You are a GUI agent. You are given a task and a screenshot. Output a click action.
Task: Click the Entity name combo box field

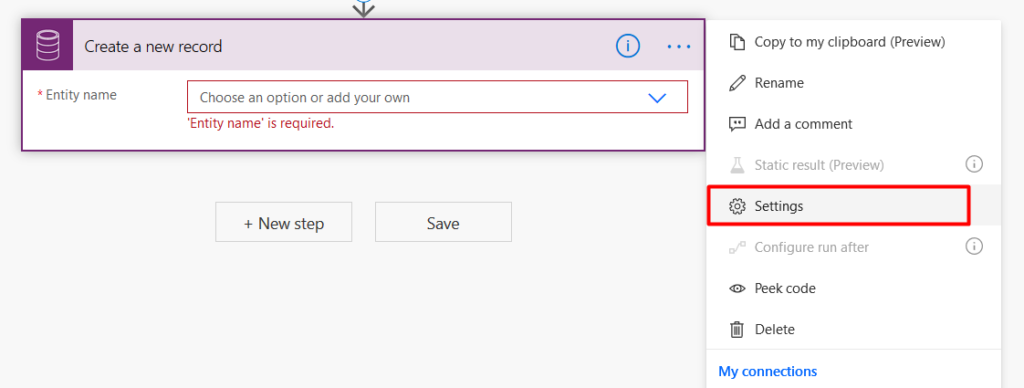point(437,97)
